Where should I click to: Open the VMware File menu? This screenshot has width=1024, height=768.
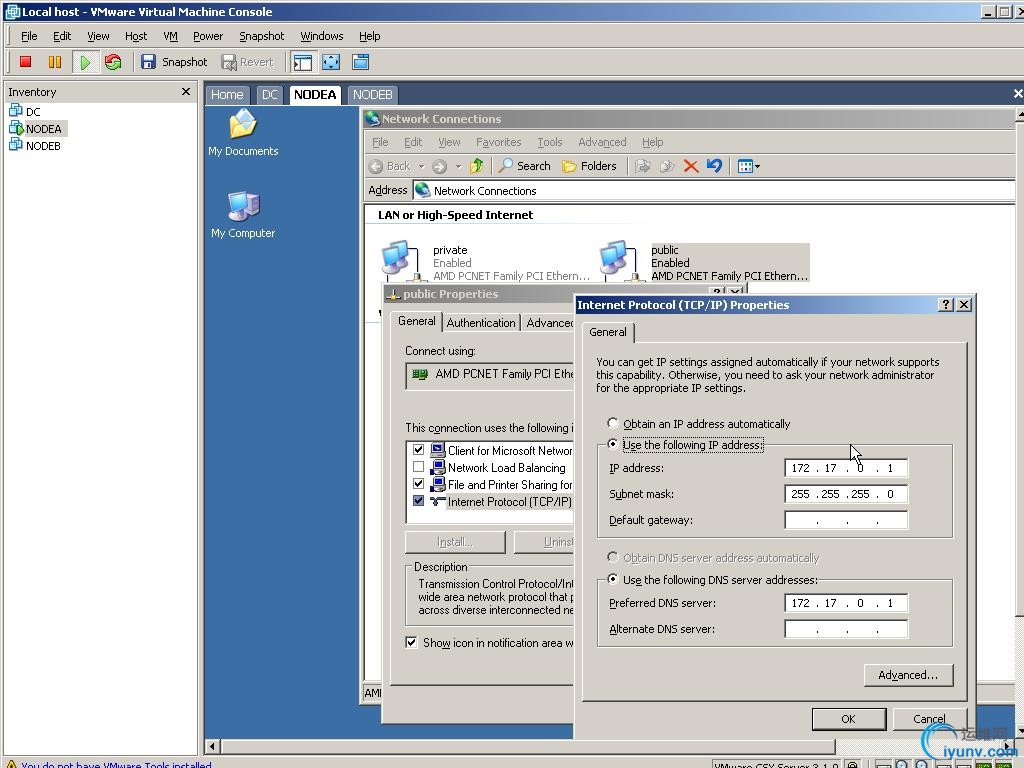coord(29,36)
